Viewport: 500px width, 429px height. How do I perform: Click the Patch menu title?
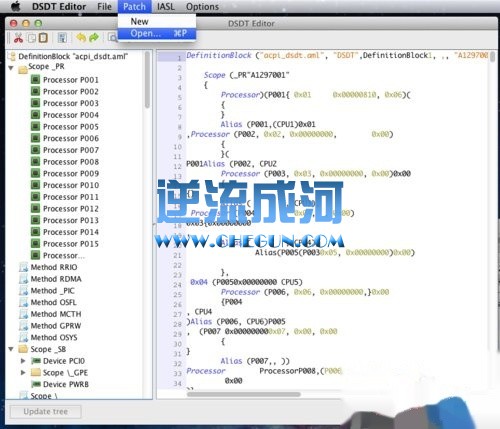coord(134,7)
